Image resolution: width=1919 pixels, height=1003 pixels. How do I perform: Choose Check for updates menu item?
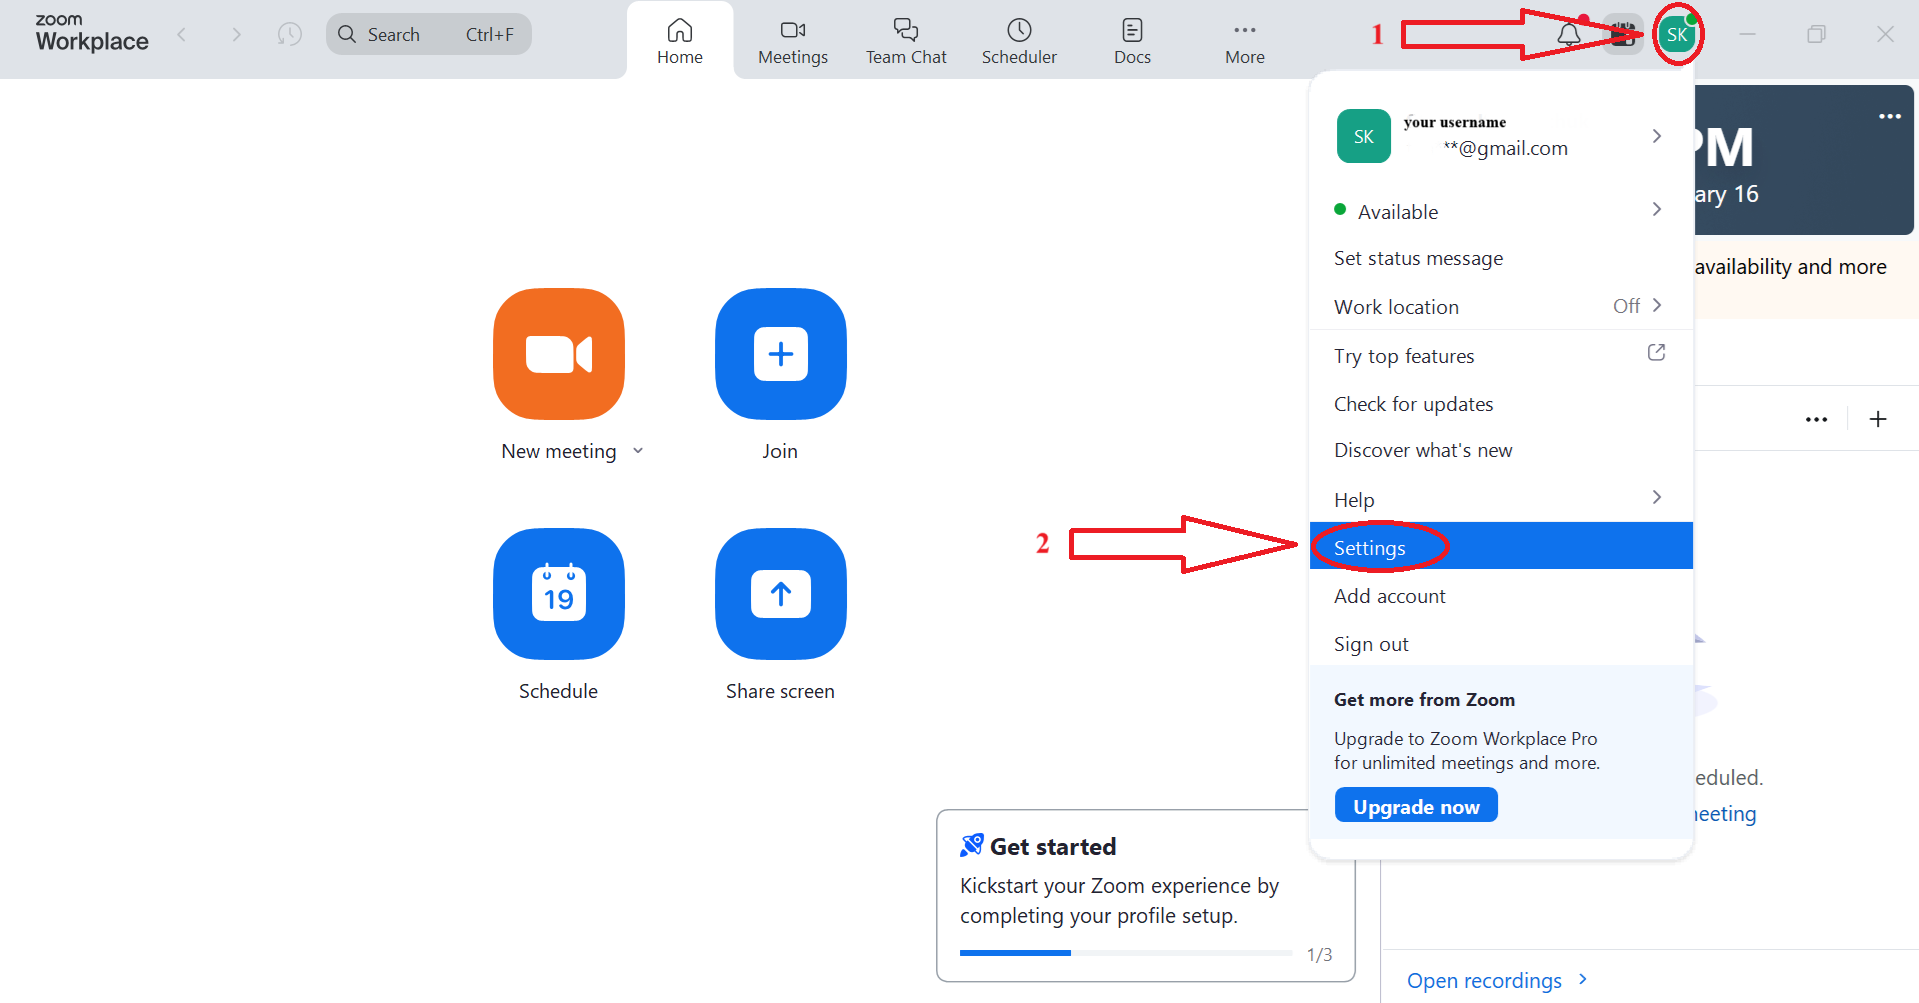(1413, 404)
